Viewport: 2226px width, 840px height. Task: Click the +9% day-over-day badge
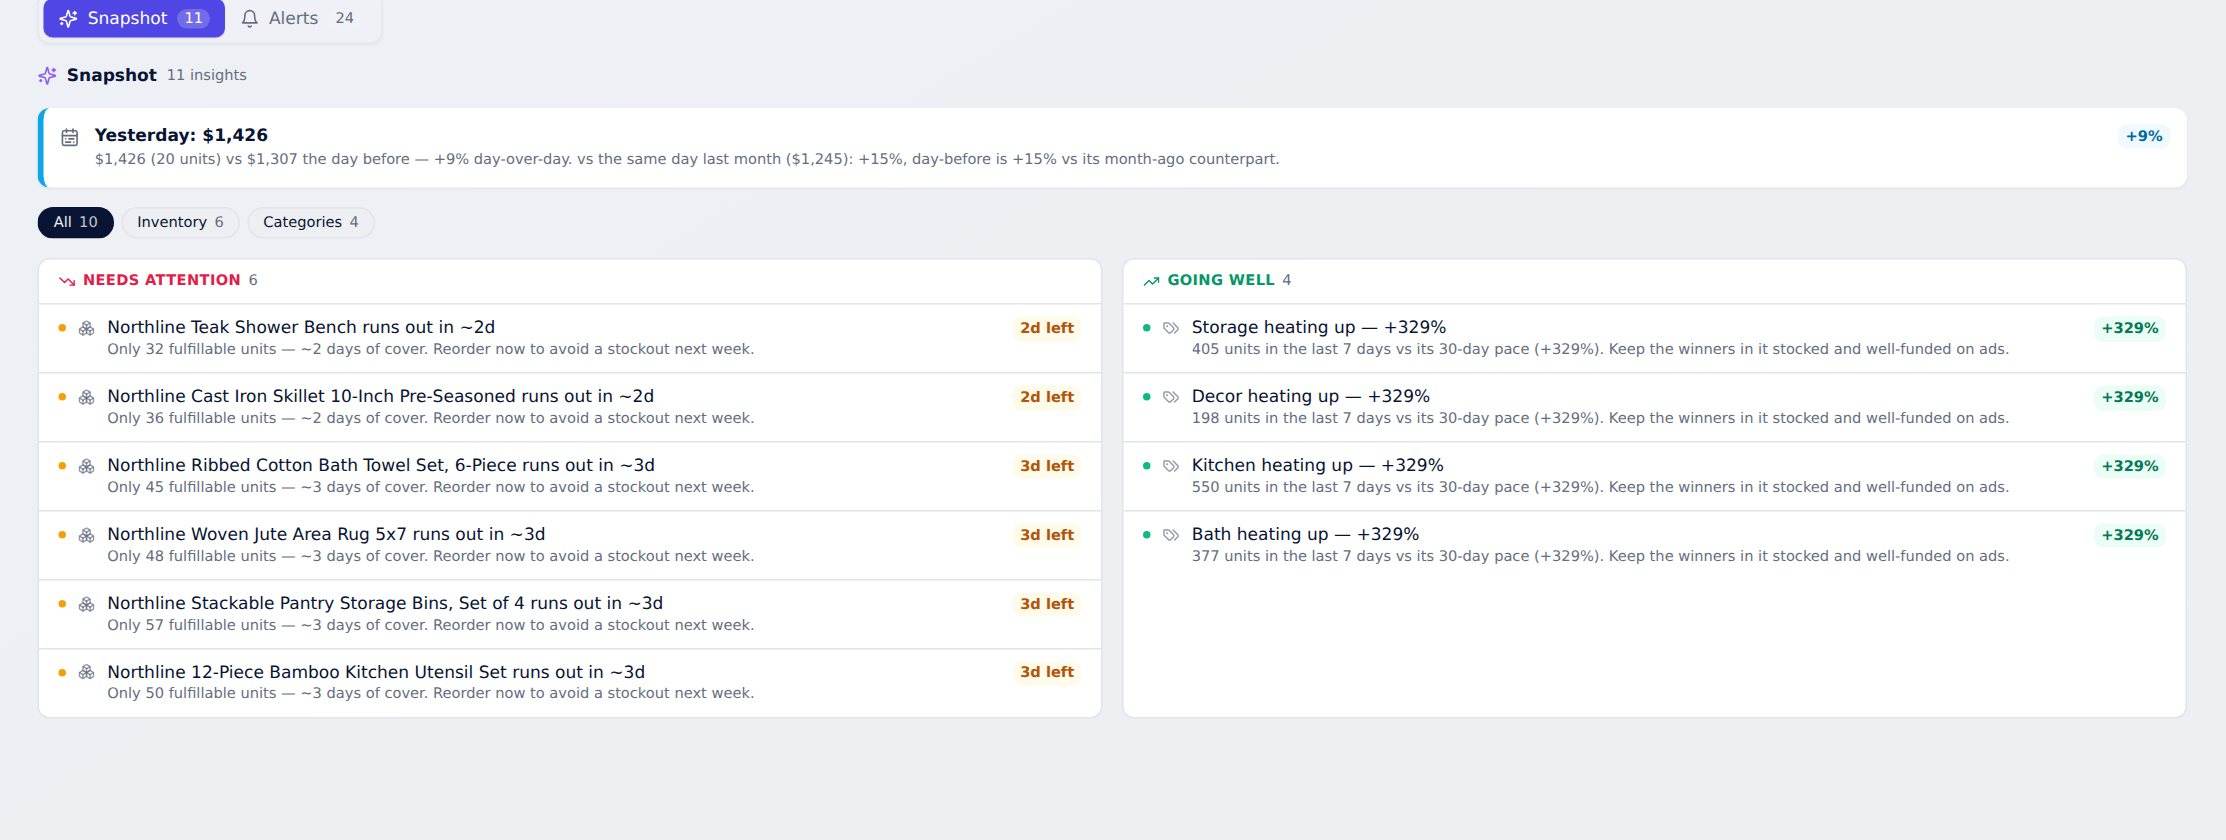coord(2144,136)
